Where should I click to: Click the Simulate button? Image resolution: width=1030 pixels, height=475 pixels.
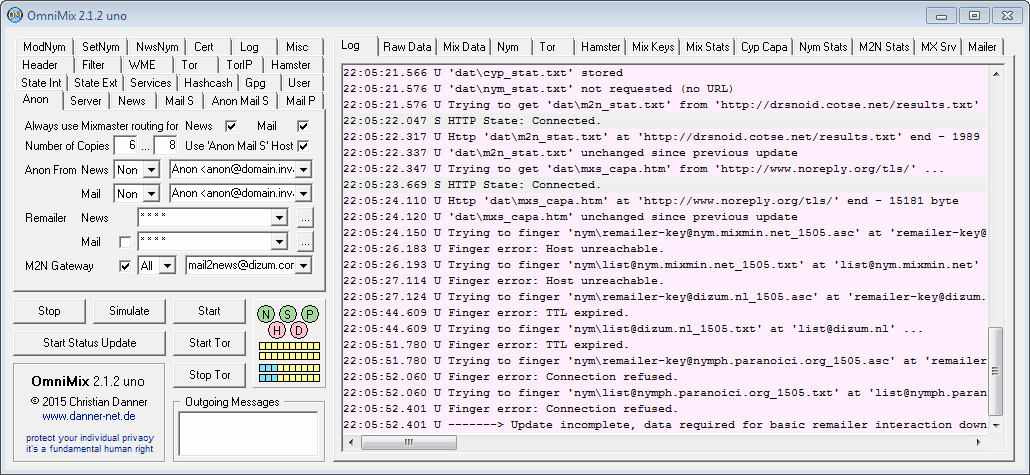pyautogui.click(x=129, y=311)
